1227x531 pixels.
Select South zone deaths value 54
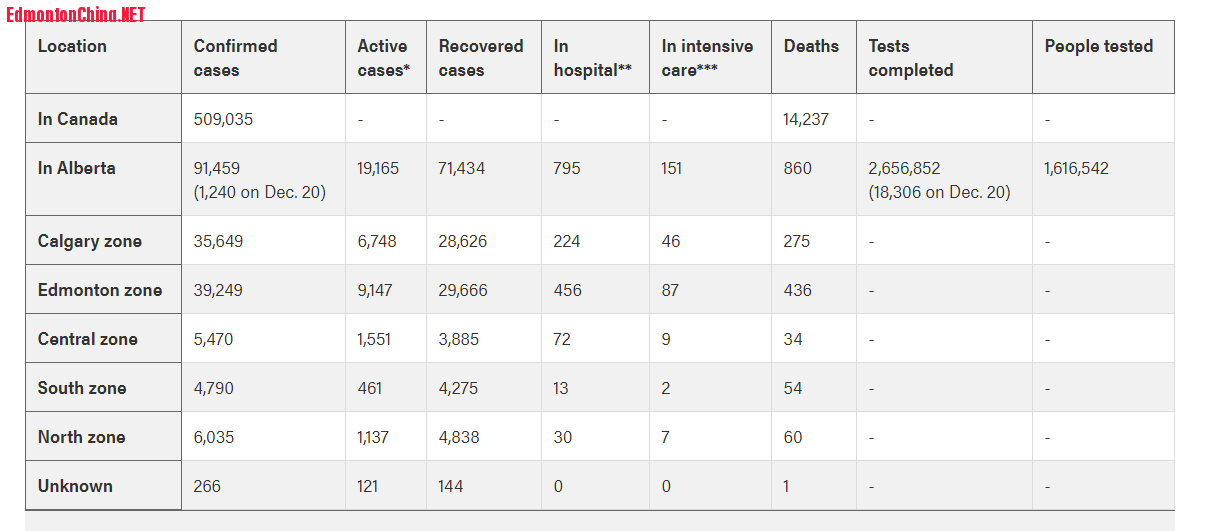[x=793, y=388]
